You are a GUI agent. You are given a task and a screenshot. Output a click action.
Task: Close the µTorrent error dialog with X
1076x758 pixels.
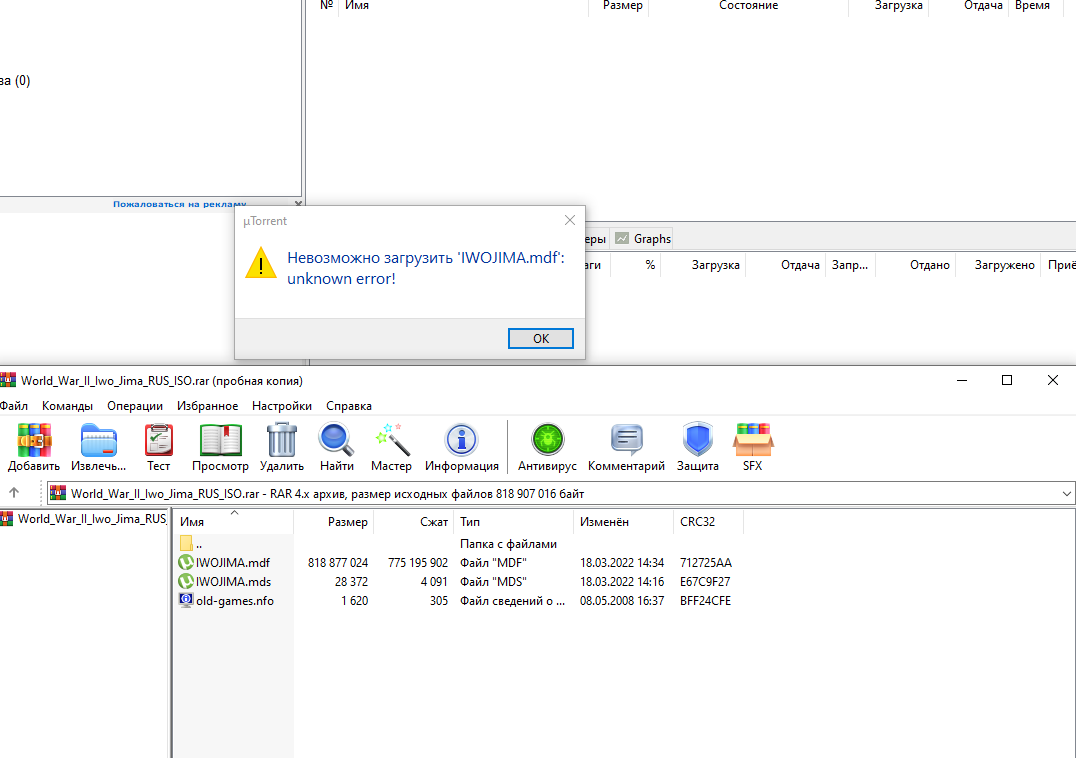click(x=570, y=220)
